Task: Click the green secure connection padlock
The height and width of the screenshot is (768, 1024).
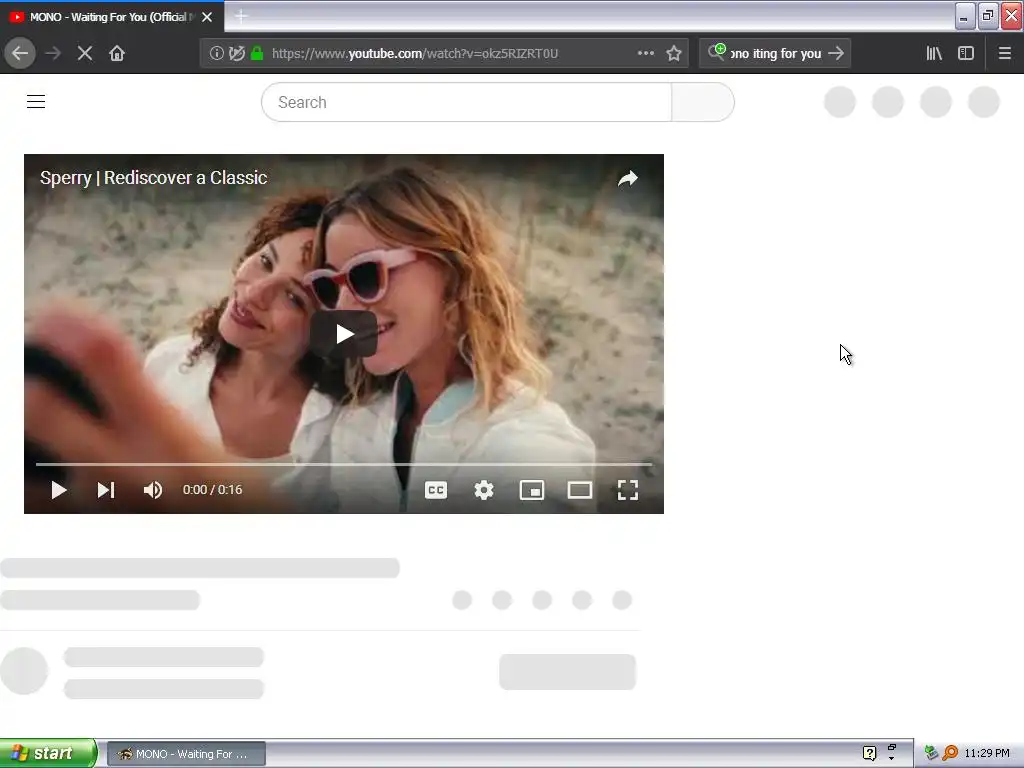Action: click(x=257, y=53)
